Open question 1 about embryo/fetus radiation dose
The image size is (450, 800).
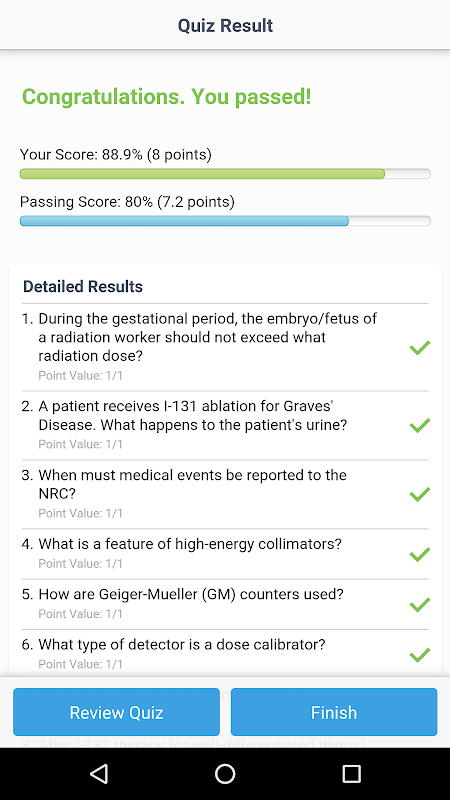[225, 347]
